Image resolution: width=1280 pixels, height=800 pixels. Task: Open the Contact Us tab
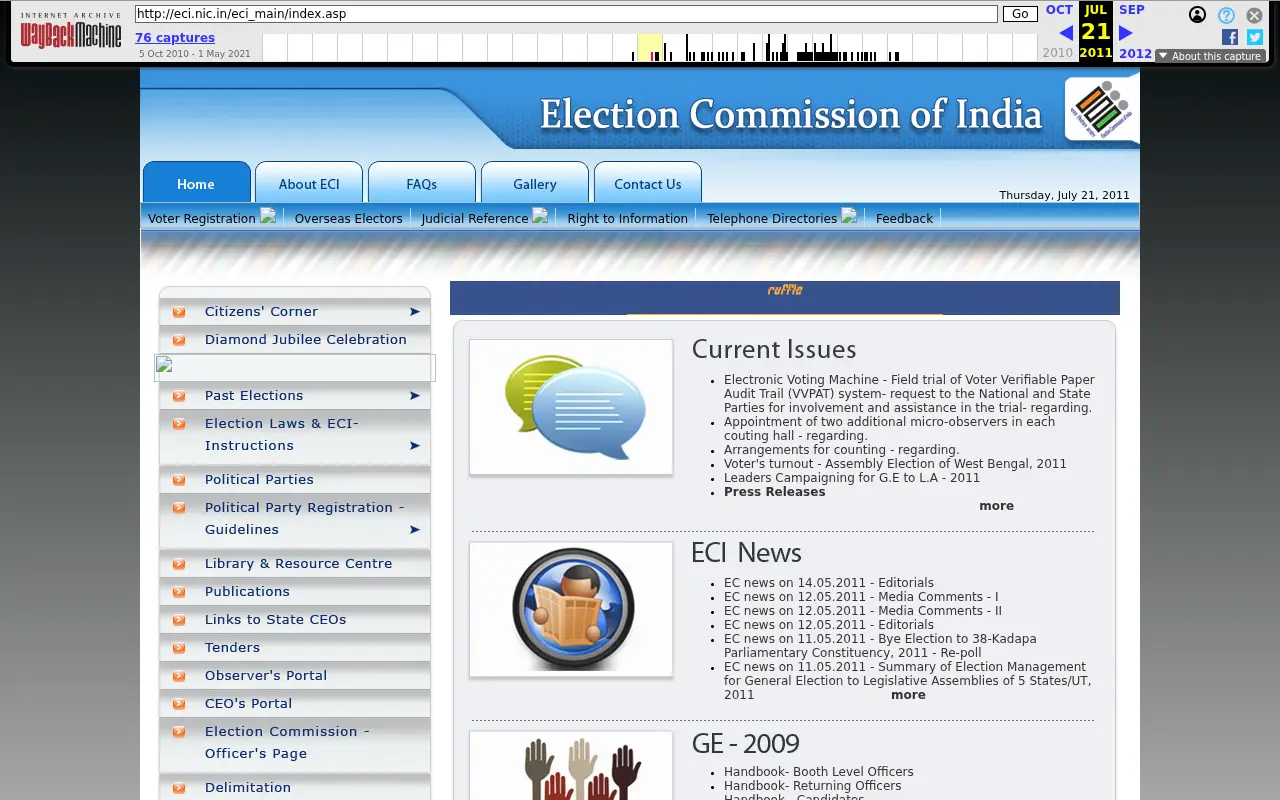(648, 183)
